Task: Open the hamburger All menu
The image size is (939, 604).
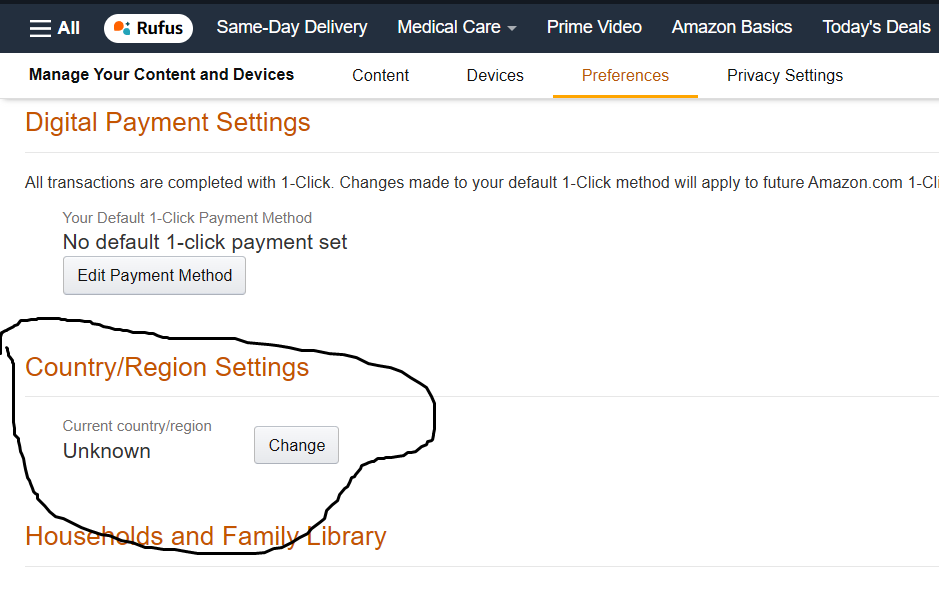Action: pyautogui.click(x=55, y=28)
